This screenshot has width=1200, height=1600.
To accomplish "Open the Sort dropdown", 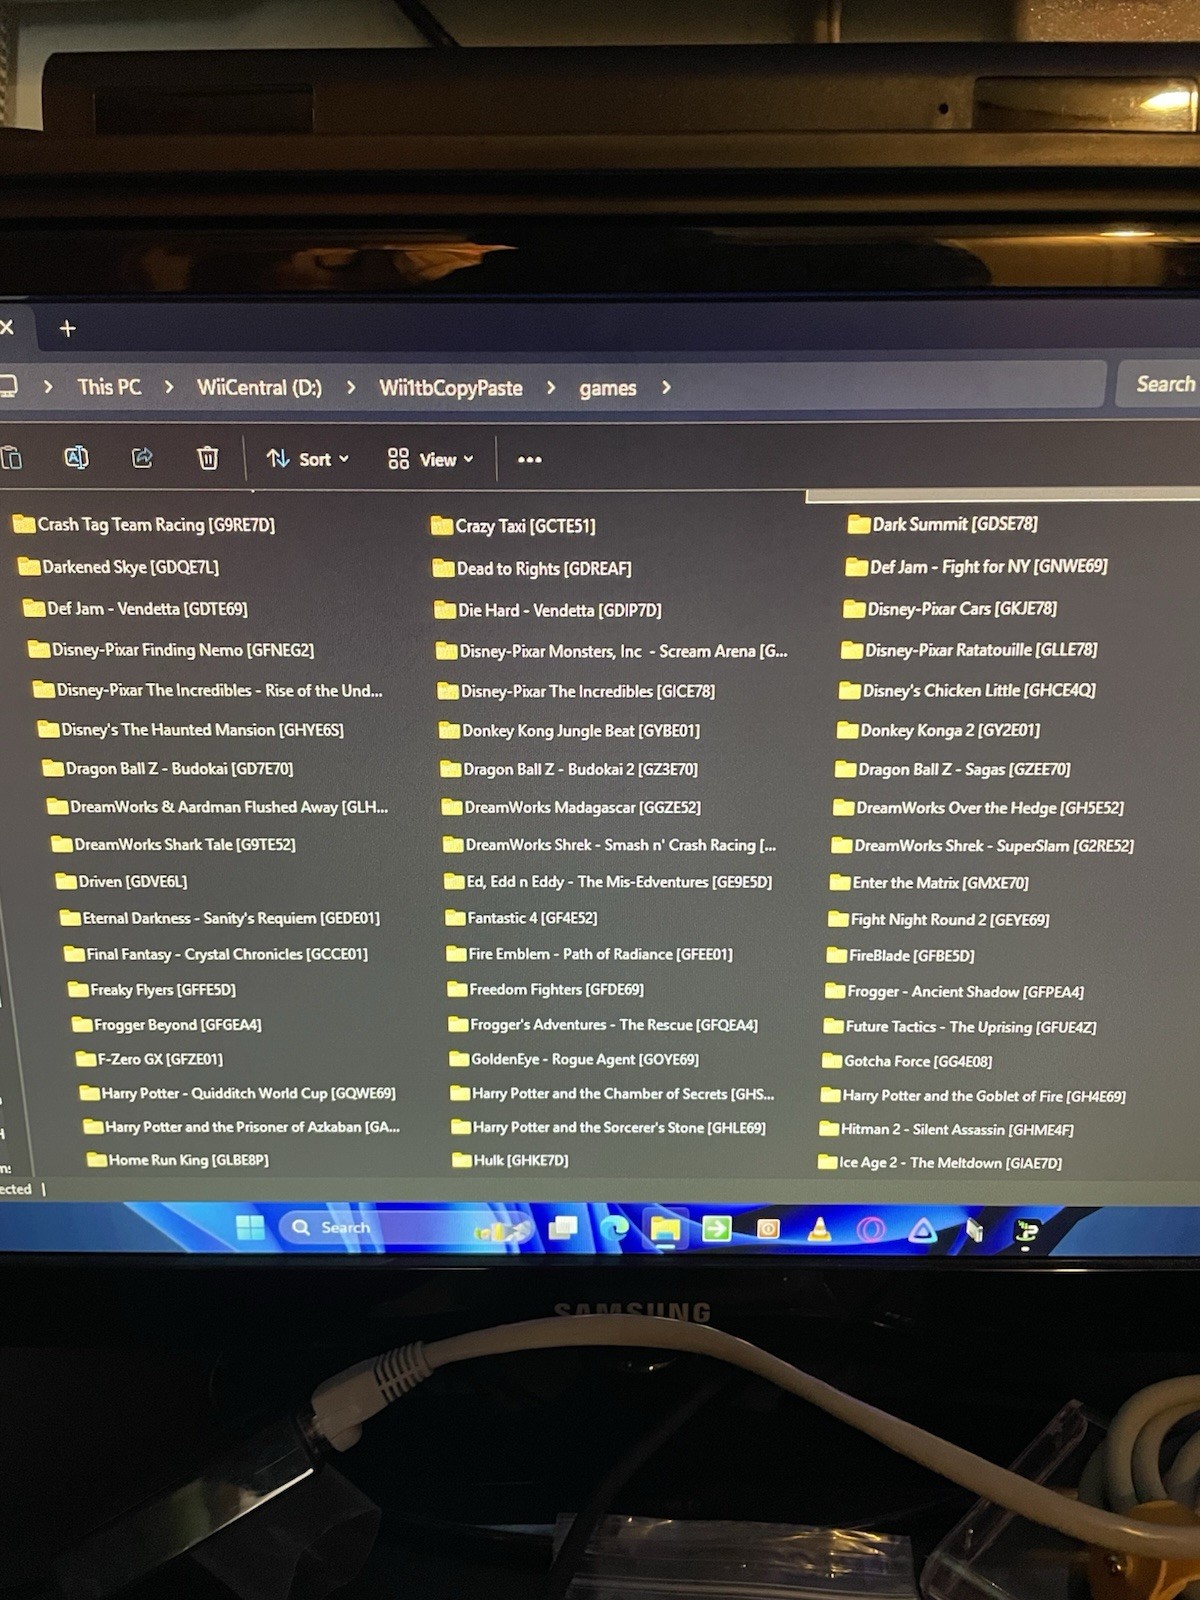I will (308, 459).
